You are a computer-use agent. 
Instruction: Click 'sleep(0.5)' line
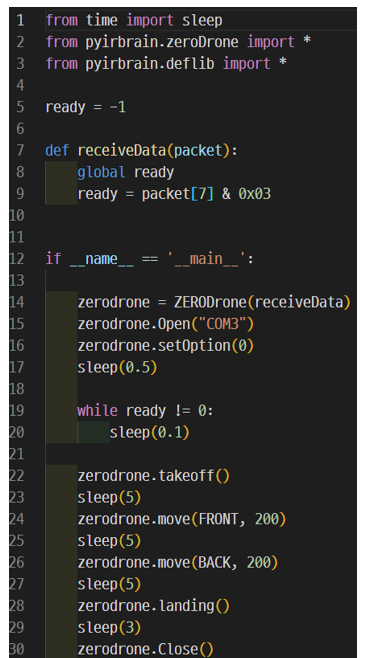[x=117, y=368]
